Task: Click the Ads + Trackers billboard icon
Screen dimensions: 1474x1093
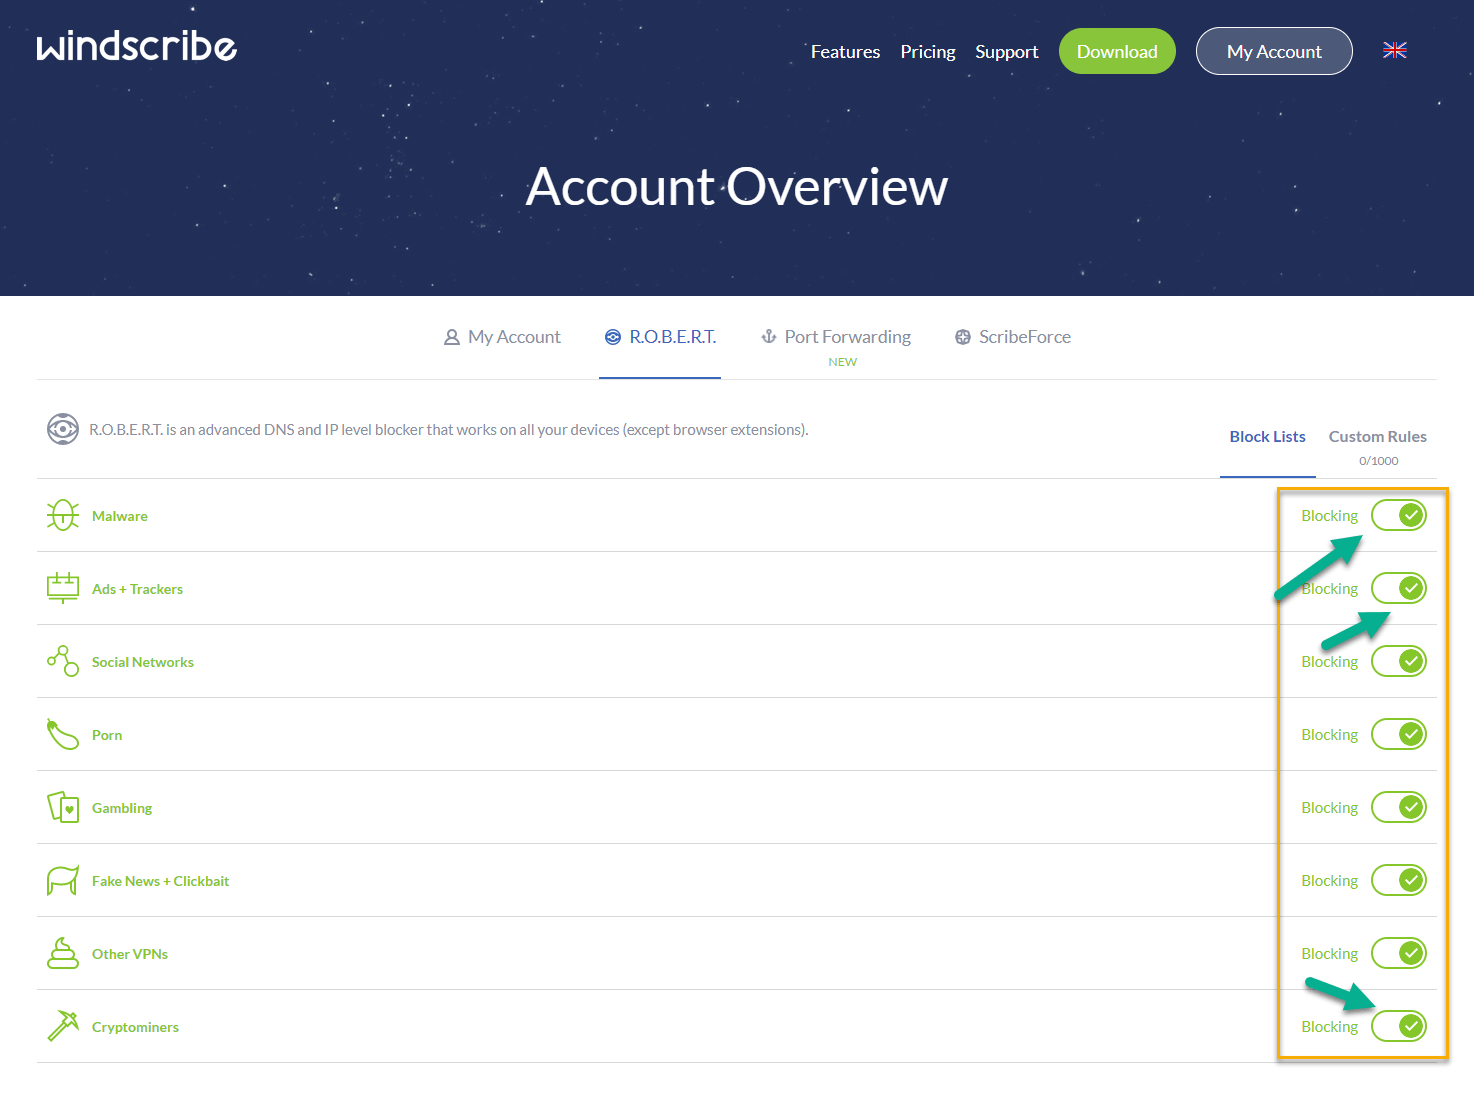Action: (63, 588)
